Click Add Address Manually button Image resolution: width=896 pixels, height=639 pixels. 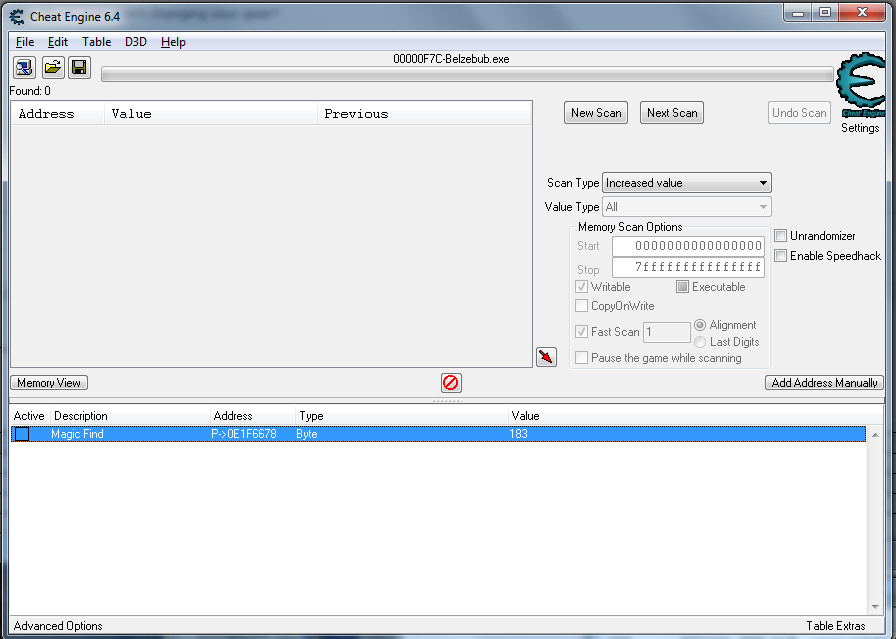[x=824, y=382]
